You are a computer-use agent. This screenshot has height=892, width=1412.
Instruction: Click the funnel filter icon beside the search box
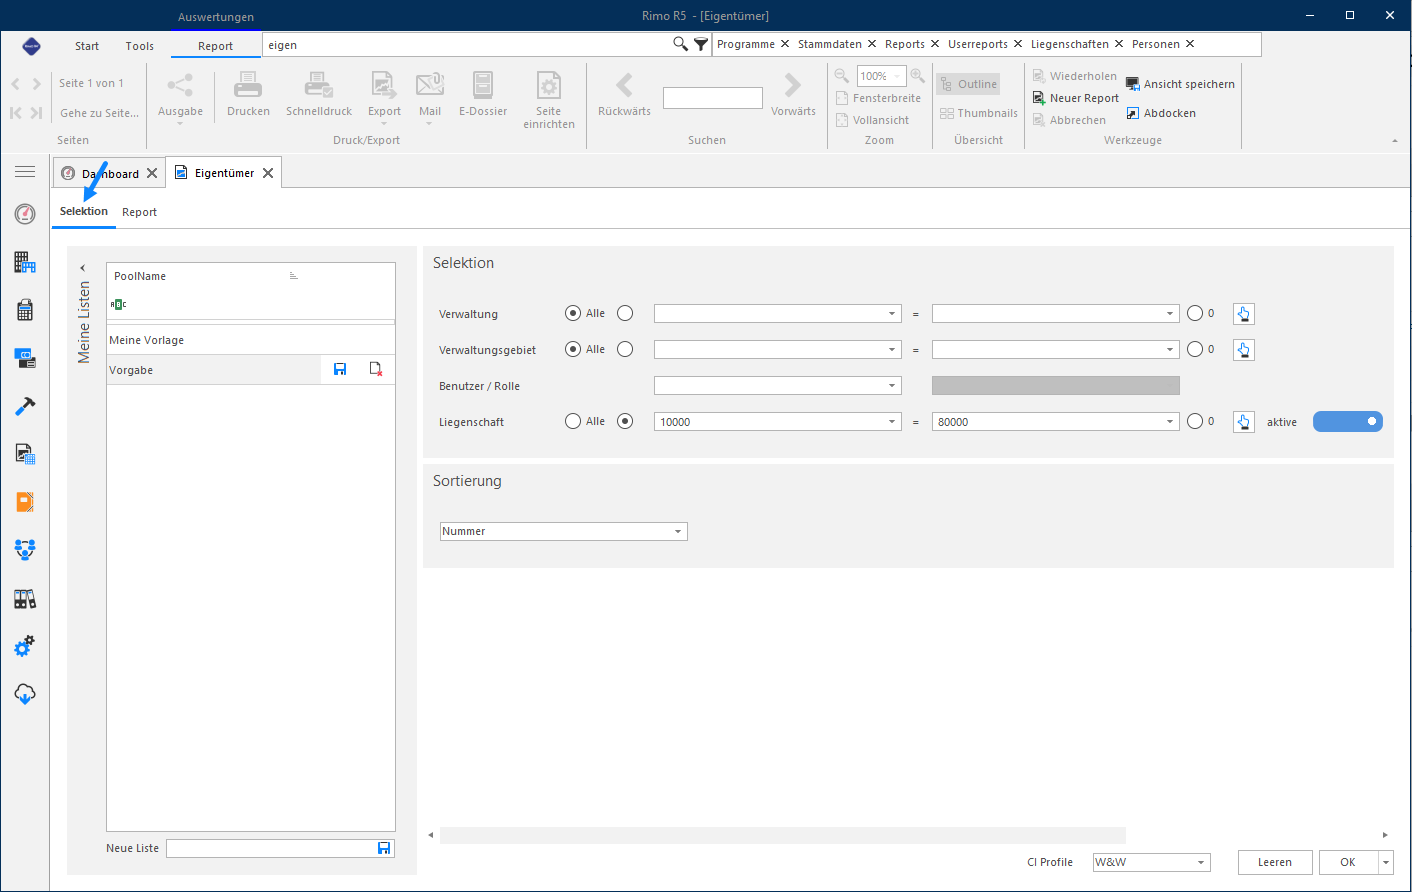(701, 44)
